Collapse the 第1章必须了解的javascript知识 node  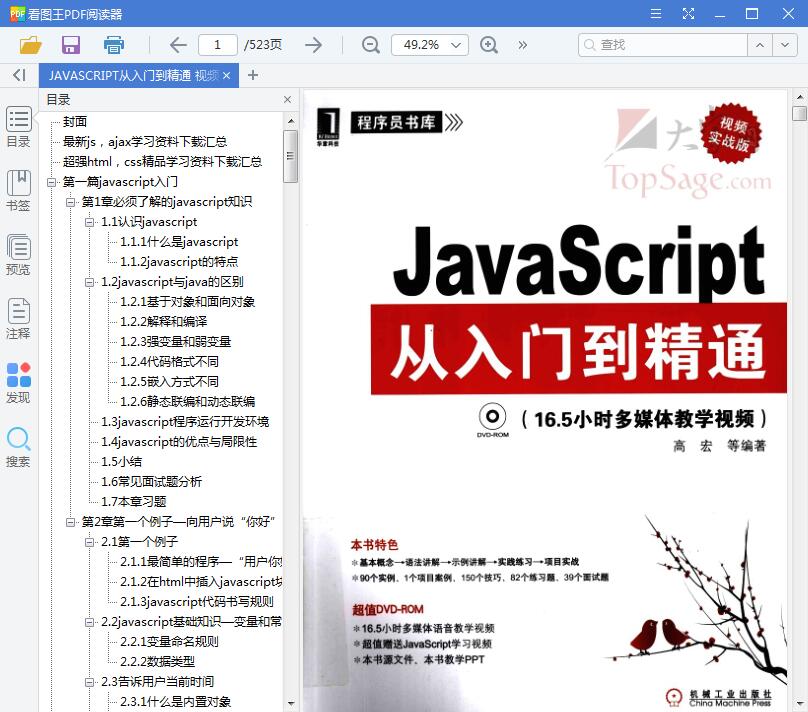pos(70,202)
